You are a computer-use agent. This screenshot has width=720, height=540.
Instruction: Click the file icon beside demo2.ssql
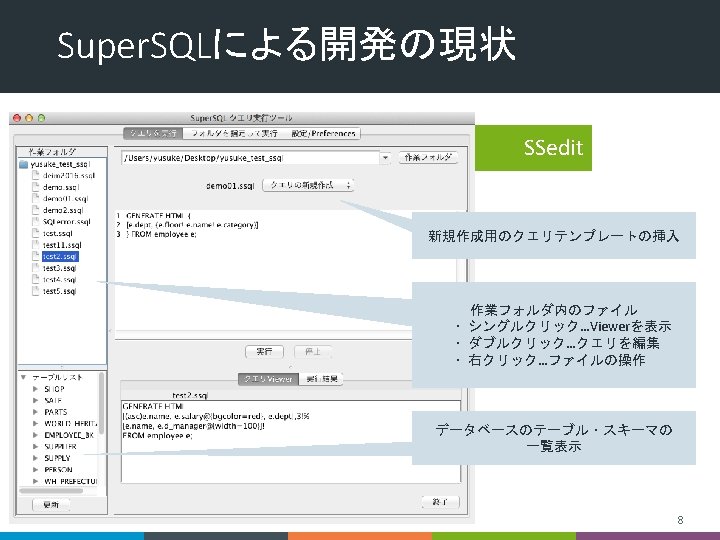click(35, 210)
